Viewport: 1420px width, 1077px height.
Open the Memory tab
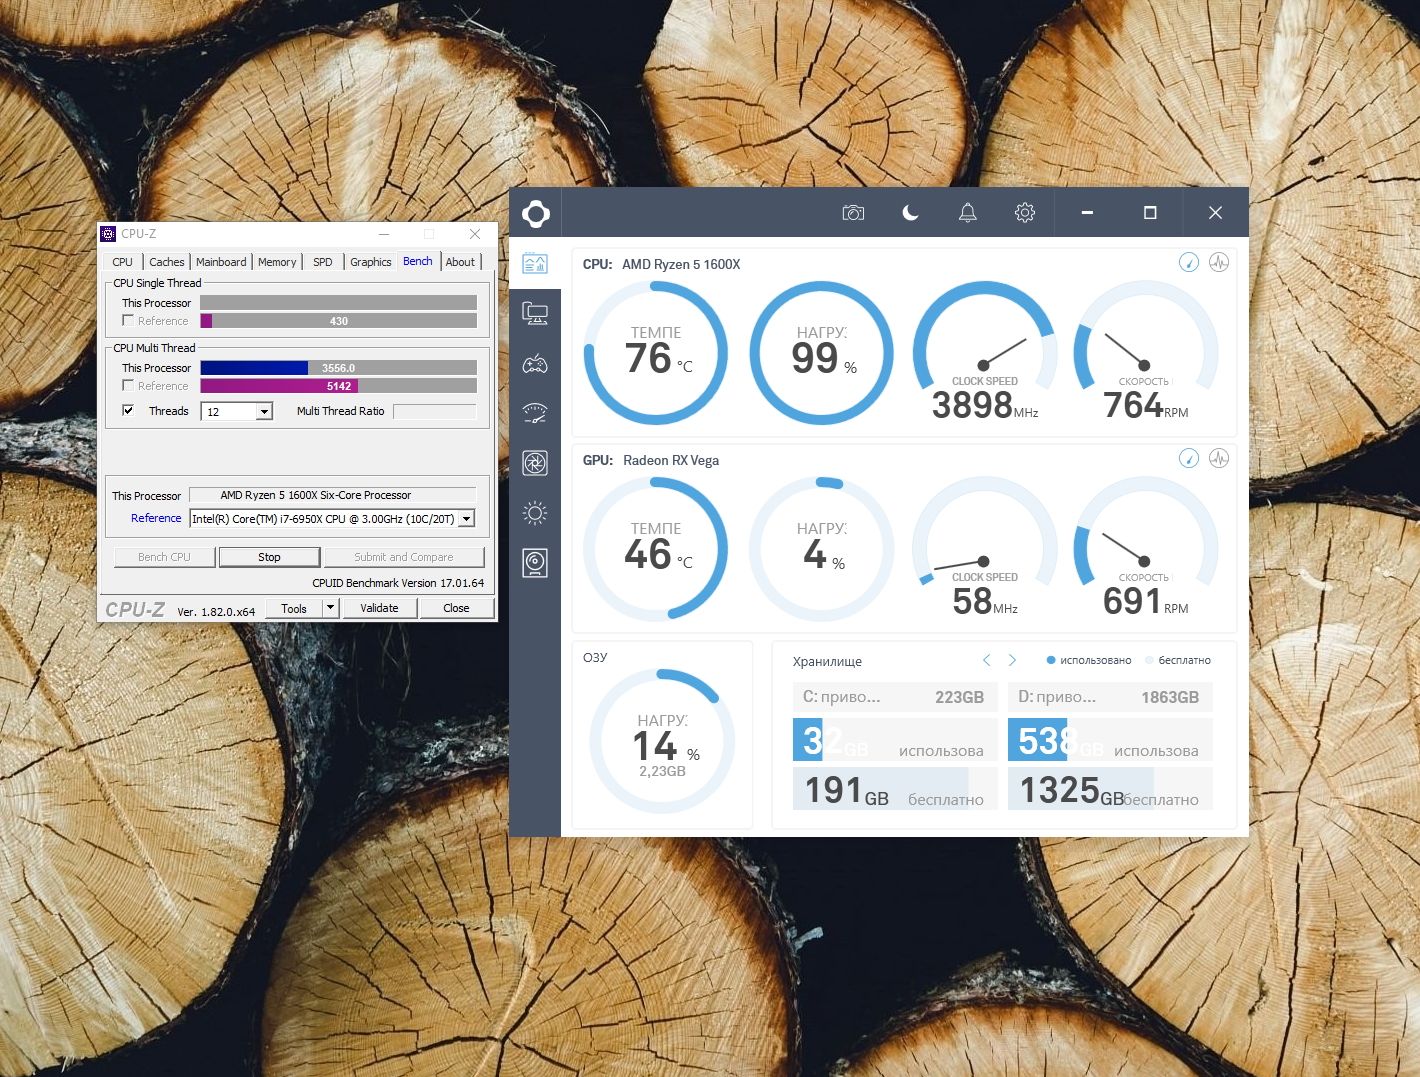(277, 262)
